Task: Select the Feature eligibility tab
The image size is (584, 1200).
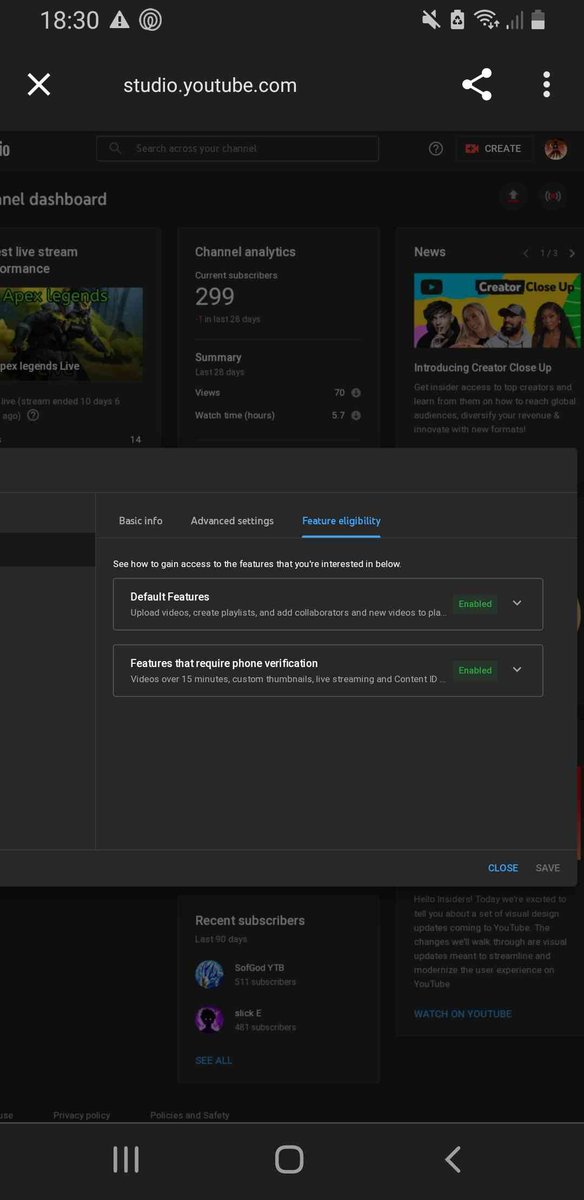Action: (x=341, y=521)
